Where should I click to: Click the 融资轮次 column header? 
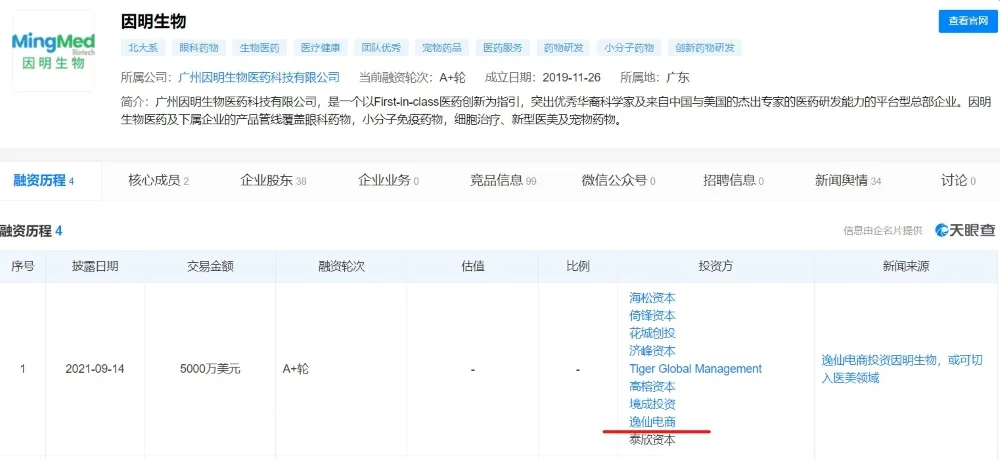341,266
